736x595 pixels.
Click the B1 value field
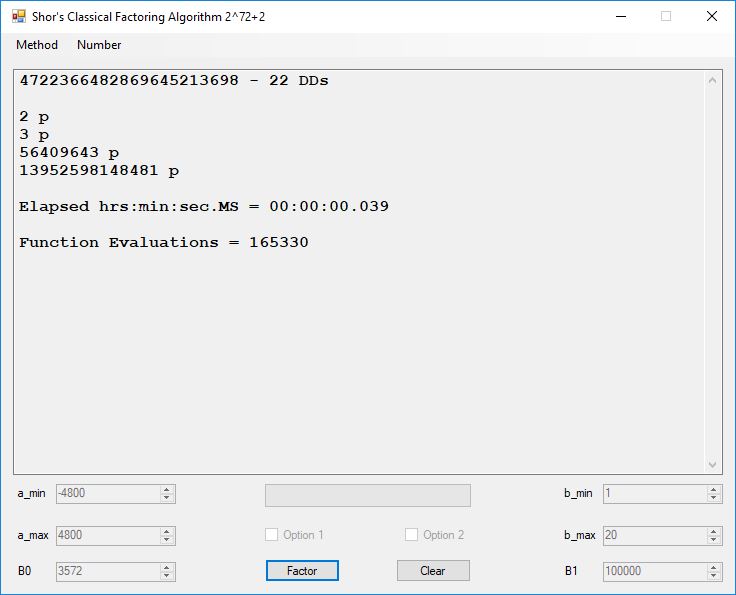coord(655,571)
